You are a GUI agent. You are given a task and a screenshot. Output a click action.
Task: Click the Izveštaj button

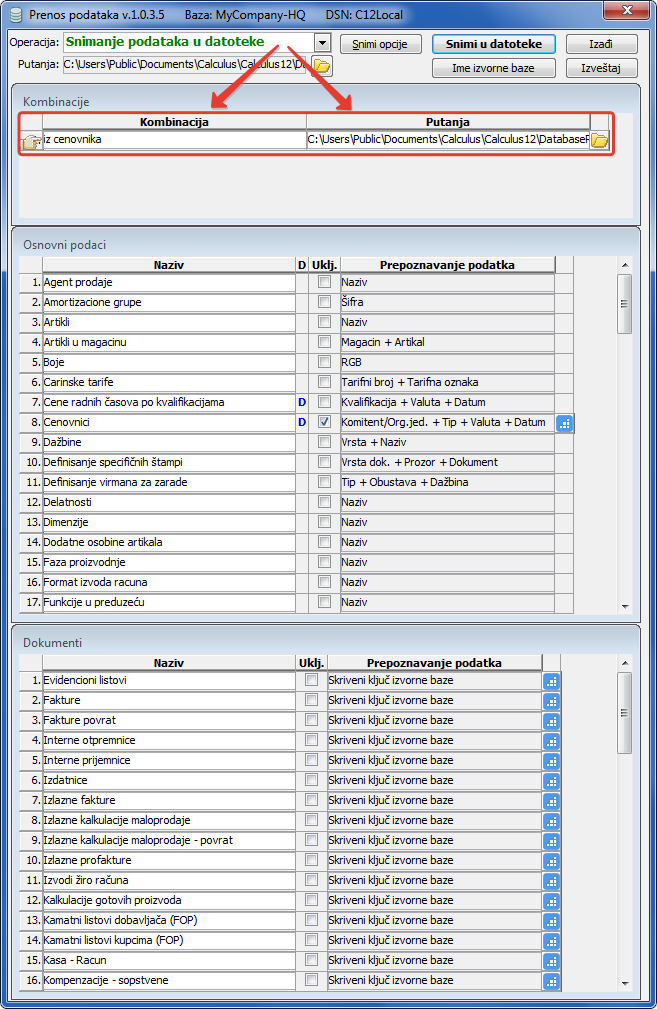[601, 68]
